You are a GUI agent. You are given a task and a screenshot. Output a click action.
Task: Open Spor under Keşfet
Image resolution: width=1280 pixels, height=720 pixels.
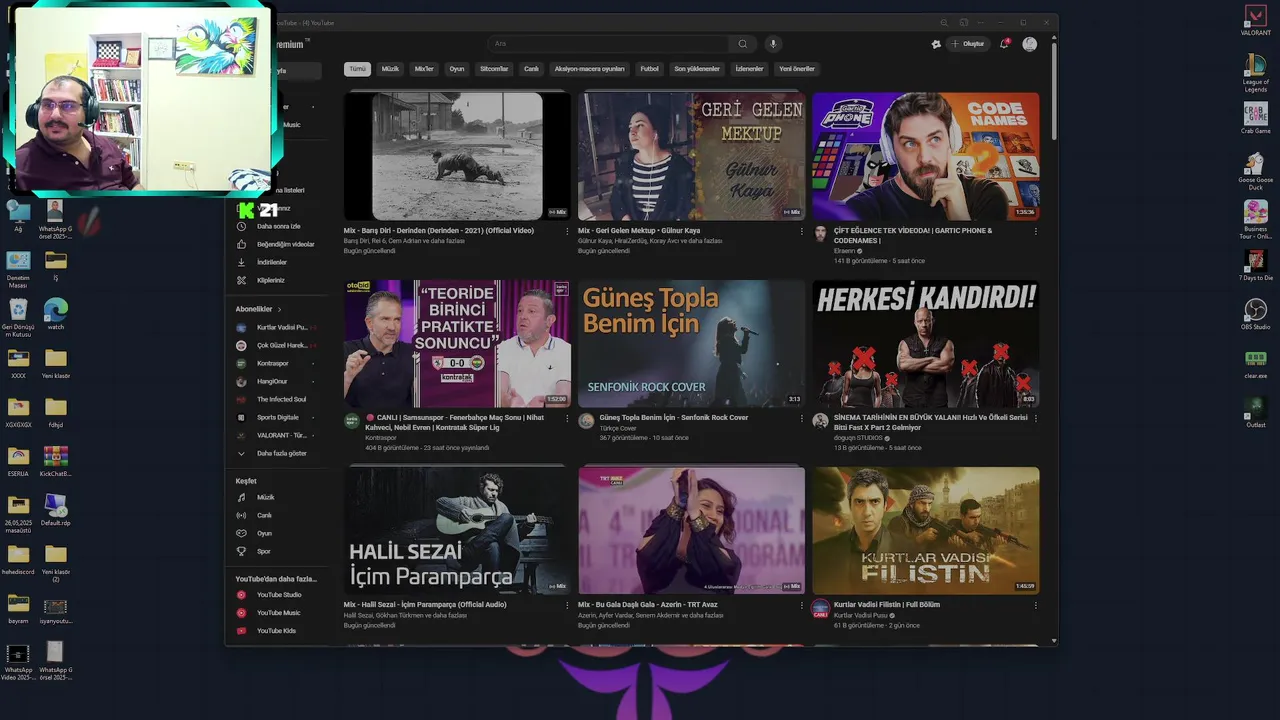click(x=277, y=551)
